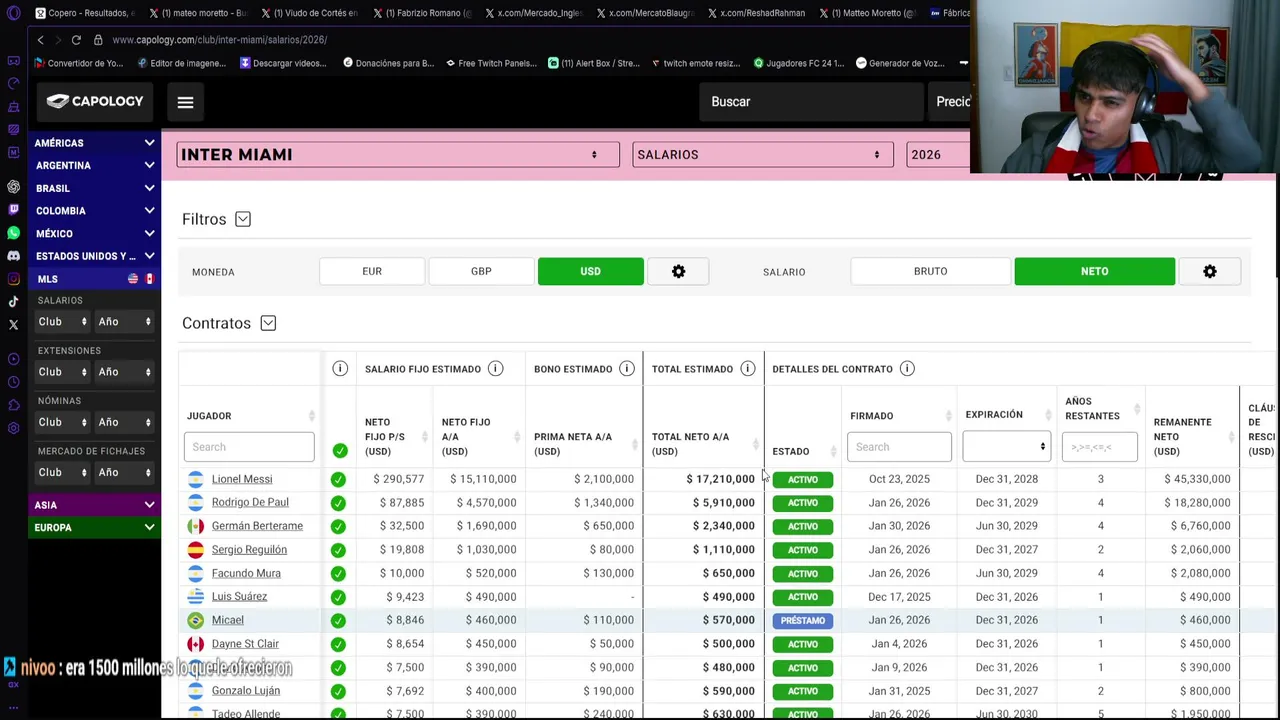Open the Expiración filter dropdown
Image resolution: width=1280 pixels, height=720 pixels.
[x=1006, y=447]
